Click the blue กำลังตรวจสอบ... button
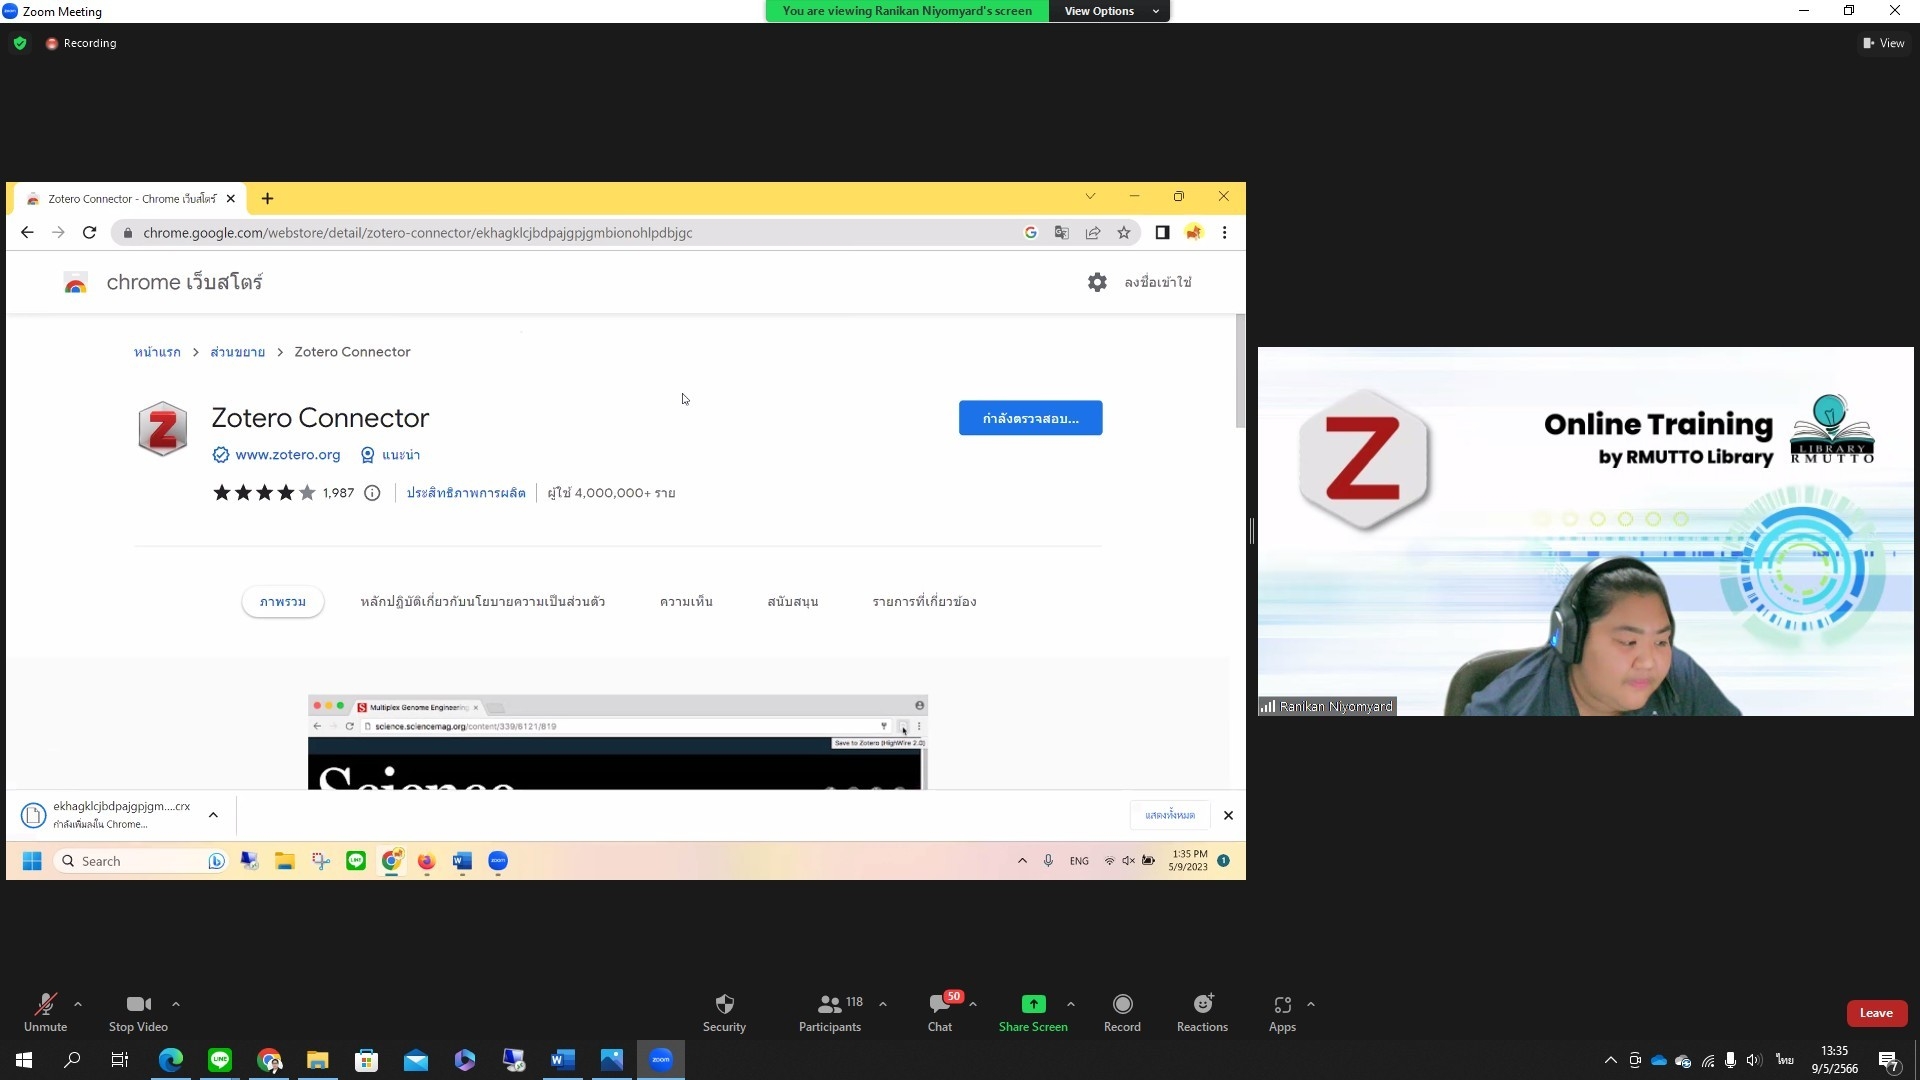The image size is (1920, 1080). (1030, 418)
